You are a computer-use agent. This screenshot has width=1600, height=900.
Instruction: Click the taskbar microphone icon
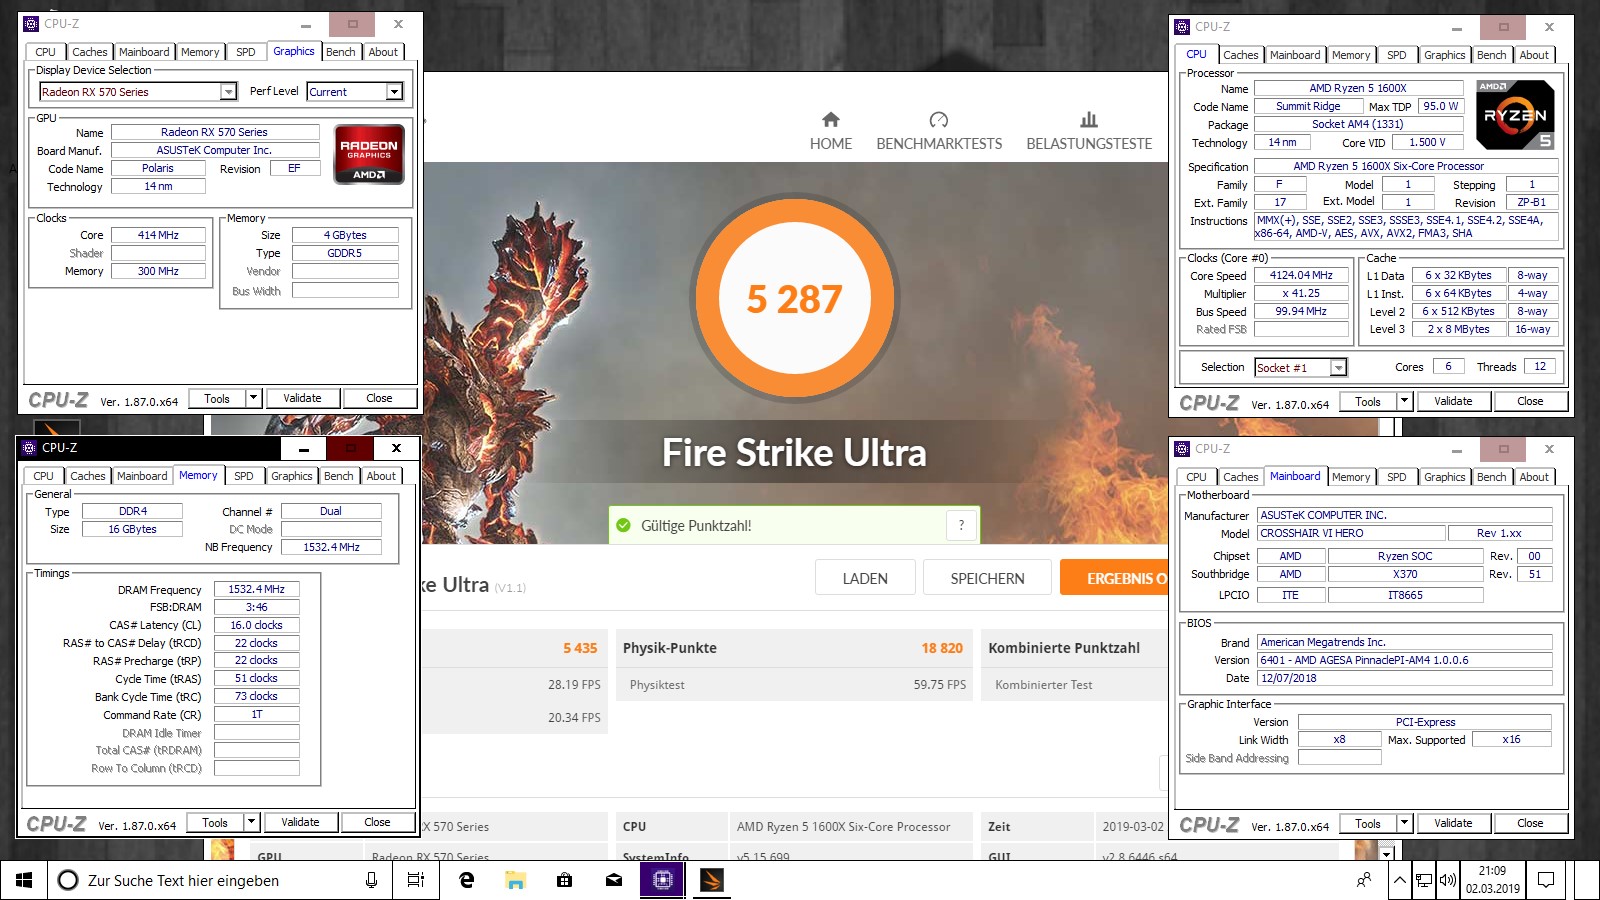[371, 880]
